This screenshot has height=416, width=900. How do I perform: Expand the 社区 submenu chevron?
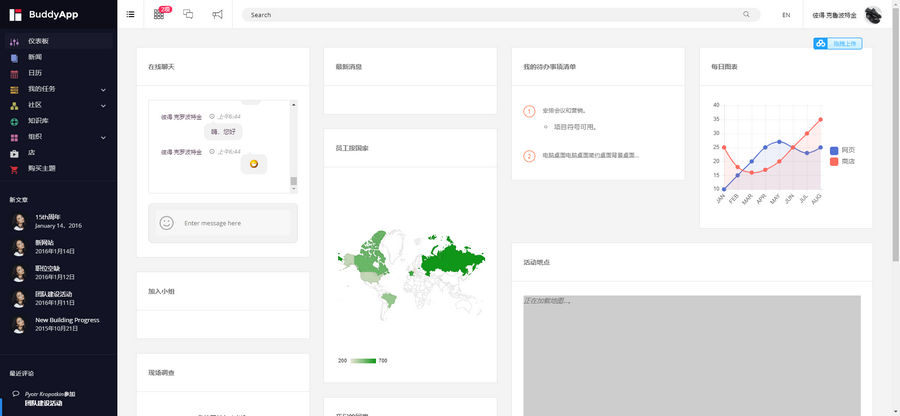(103, 106)
